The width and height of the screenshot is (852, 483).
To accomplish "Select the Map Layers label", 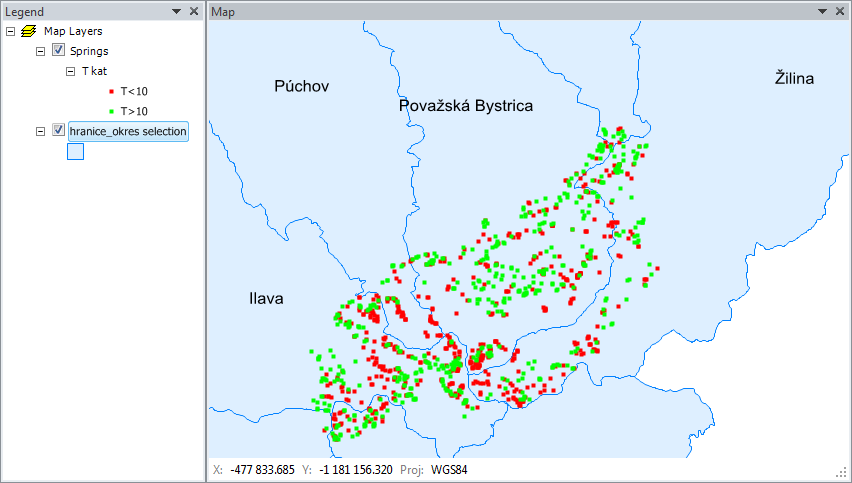I will (x=73, y=31).
